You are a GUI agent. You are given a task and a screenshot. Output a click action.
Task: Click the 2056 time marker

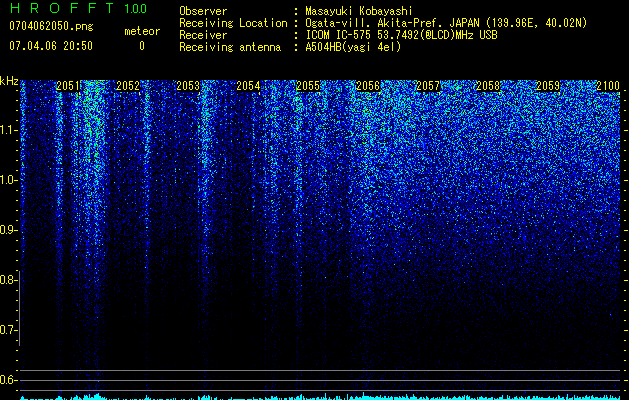pos(368,86)
